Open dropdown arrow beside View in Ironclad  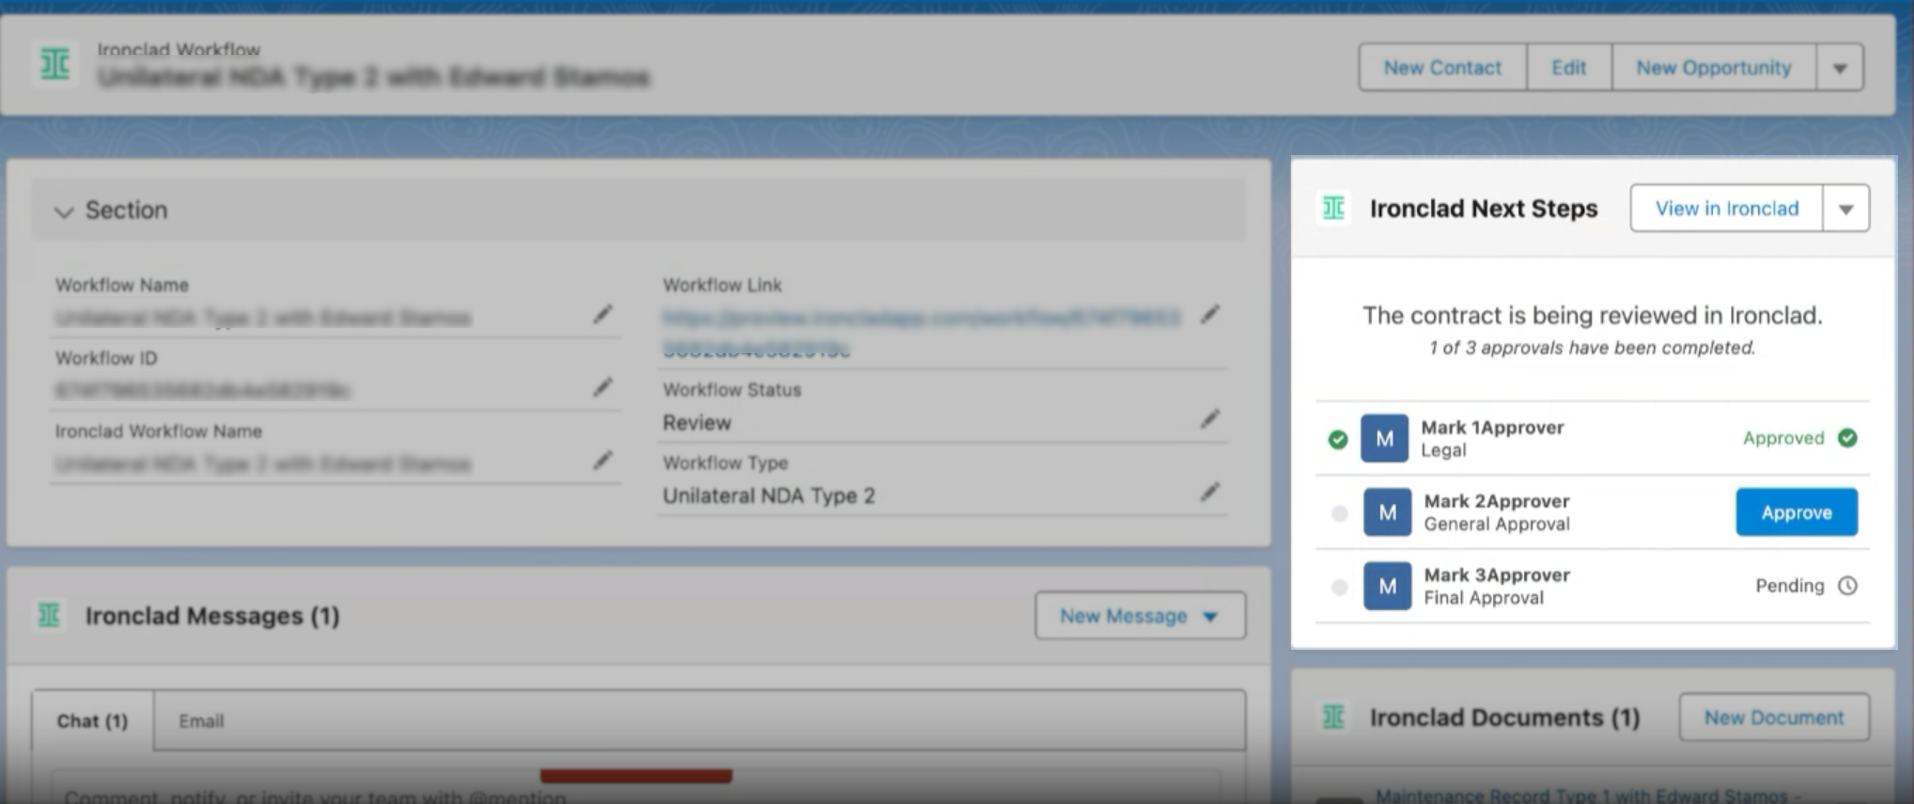pos(1846,209)
